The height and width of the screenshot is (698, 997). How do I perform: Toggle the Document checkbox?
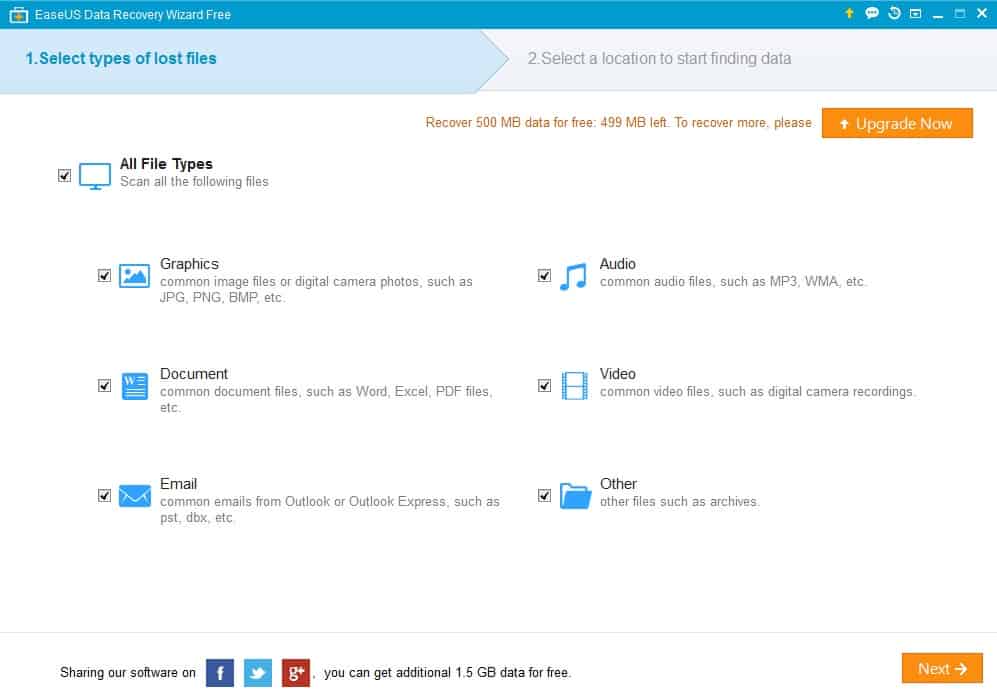pos(104,385)
